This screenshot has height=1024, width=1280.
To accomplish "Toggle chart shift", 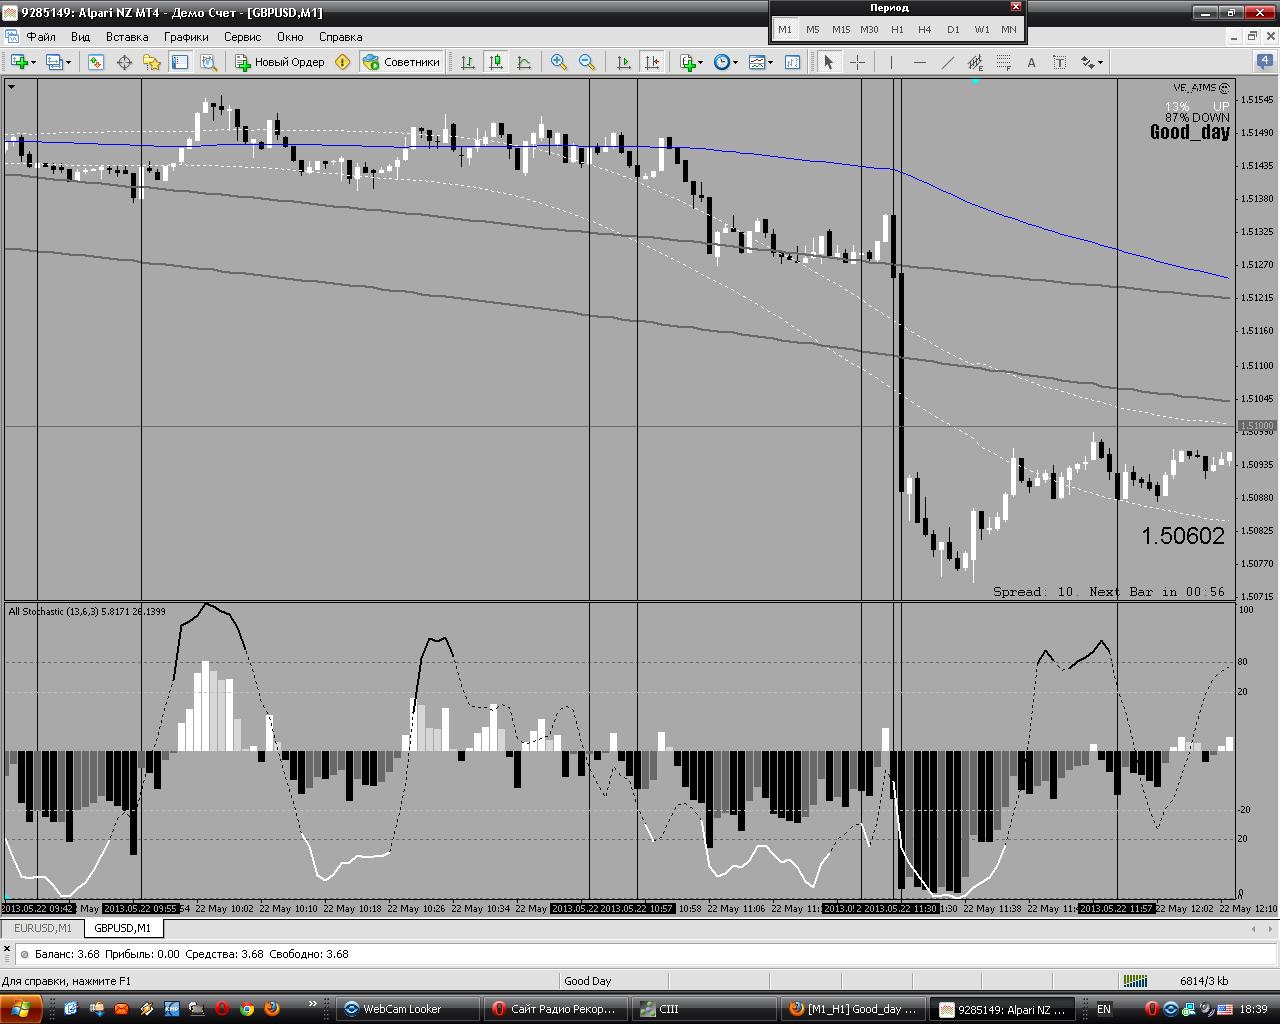I will tap(652, 62).
